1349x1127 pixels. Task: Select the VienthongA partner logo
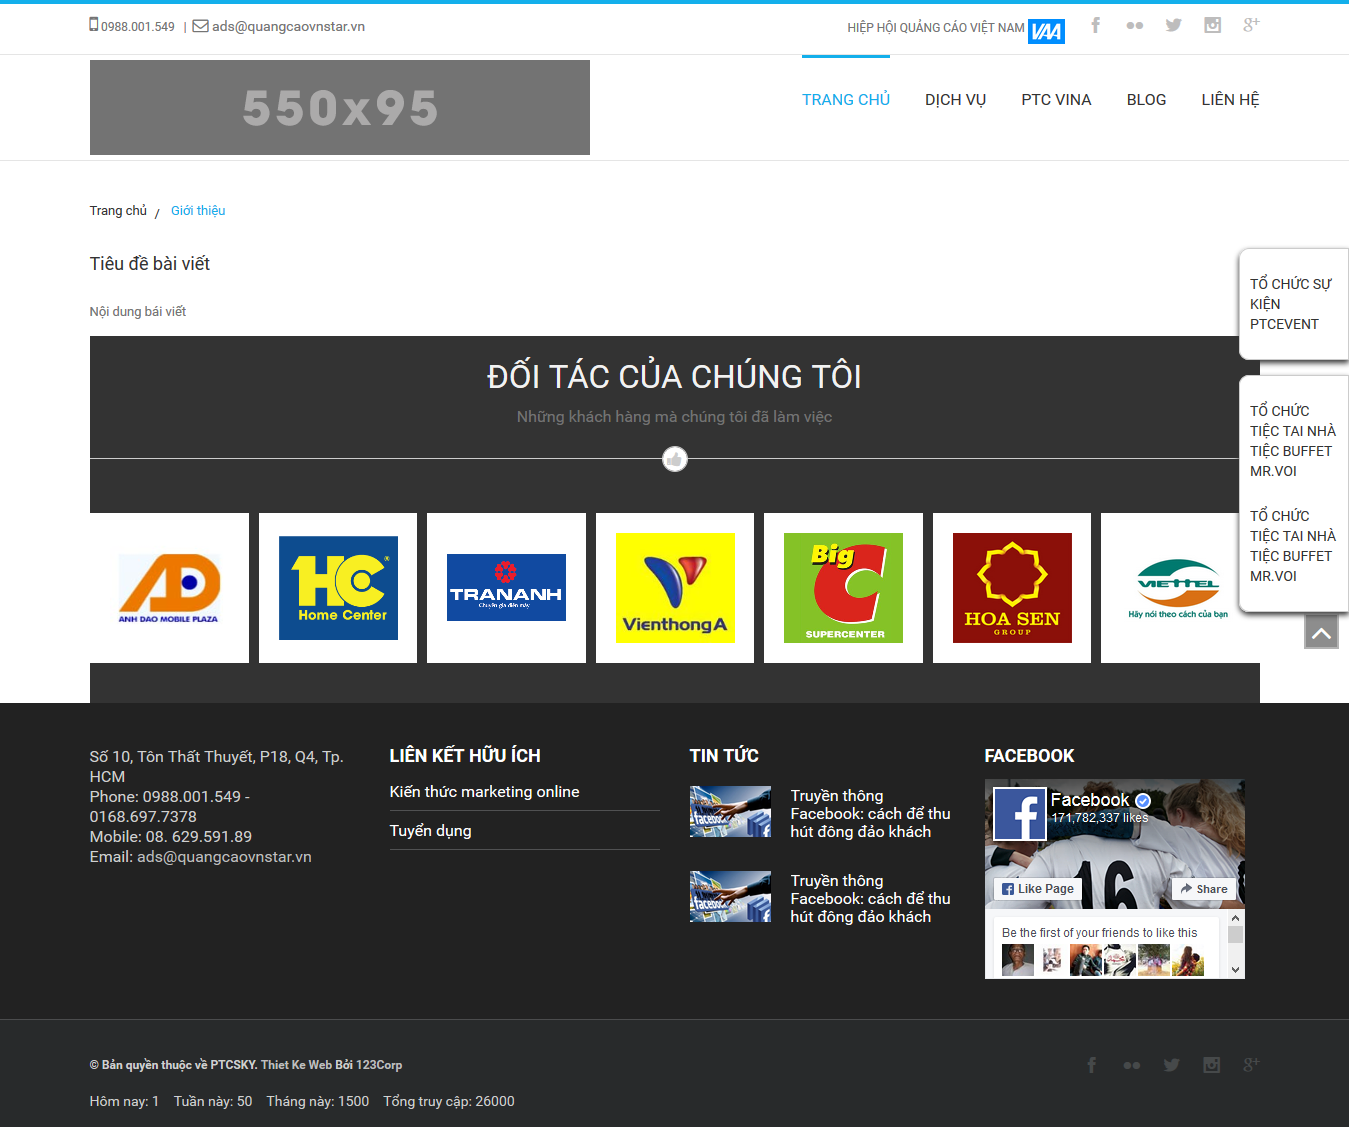point(675,588)
